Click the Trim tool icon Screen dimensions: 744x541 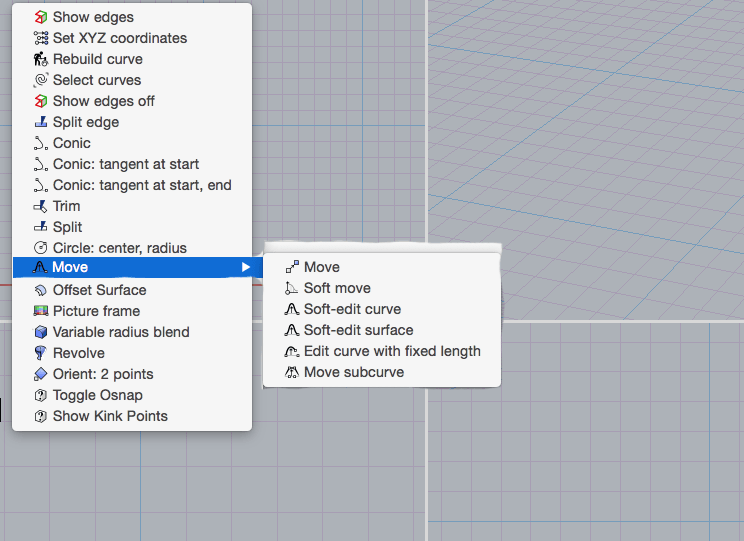click(x=41, y=206)
